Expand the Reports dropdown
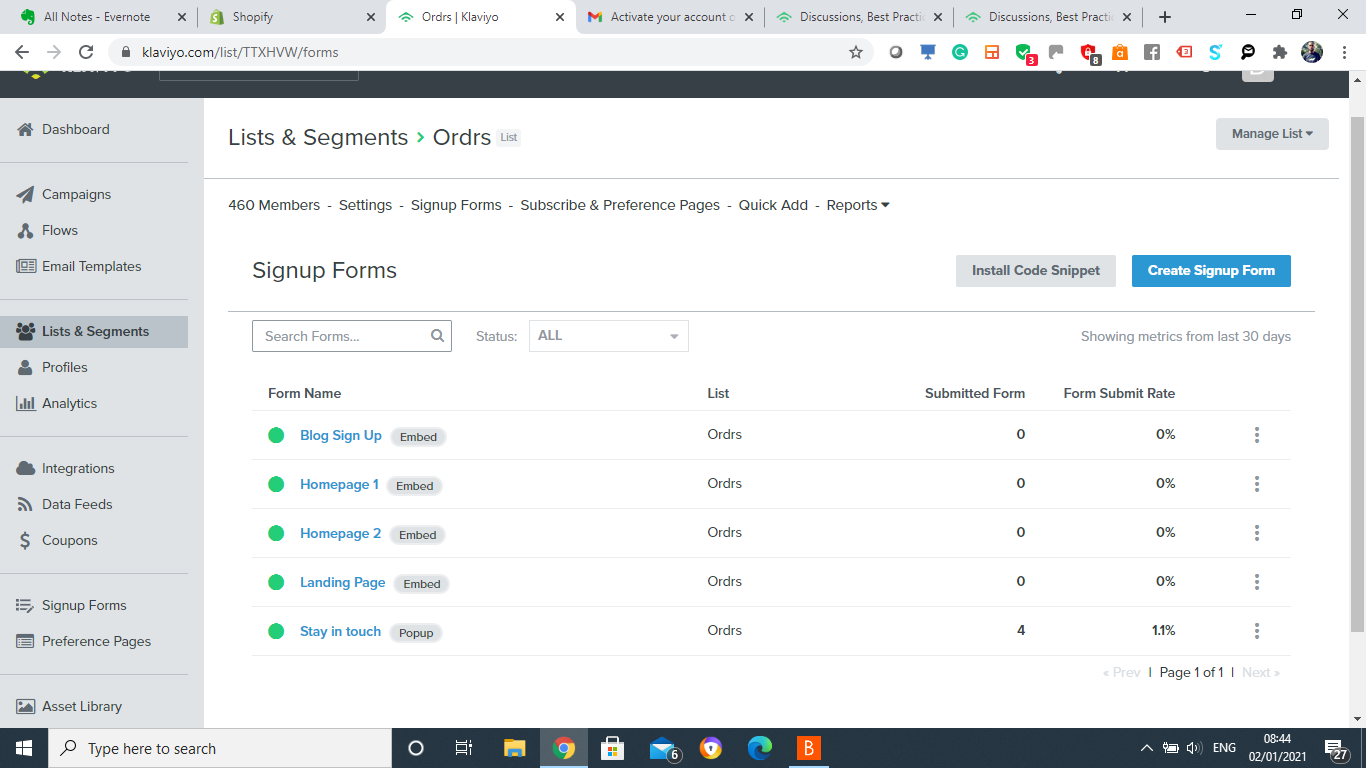The width and height of the screenshot is (1366, 768). pyautogui.click(x=858, y=205)
